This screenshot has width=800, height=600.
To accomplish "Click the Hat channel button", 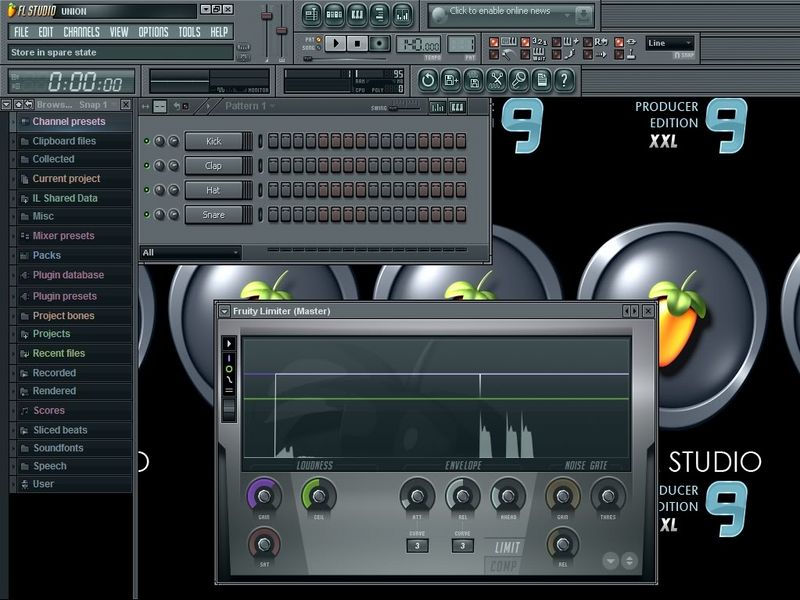I will pyautogui.click(x=214, y=190).
